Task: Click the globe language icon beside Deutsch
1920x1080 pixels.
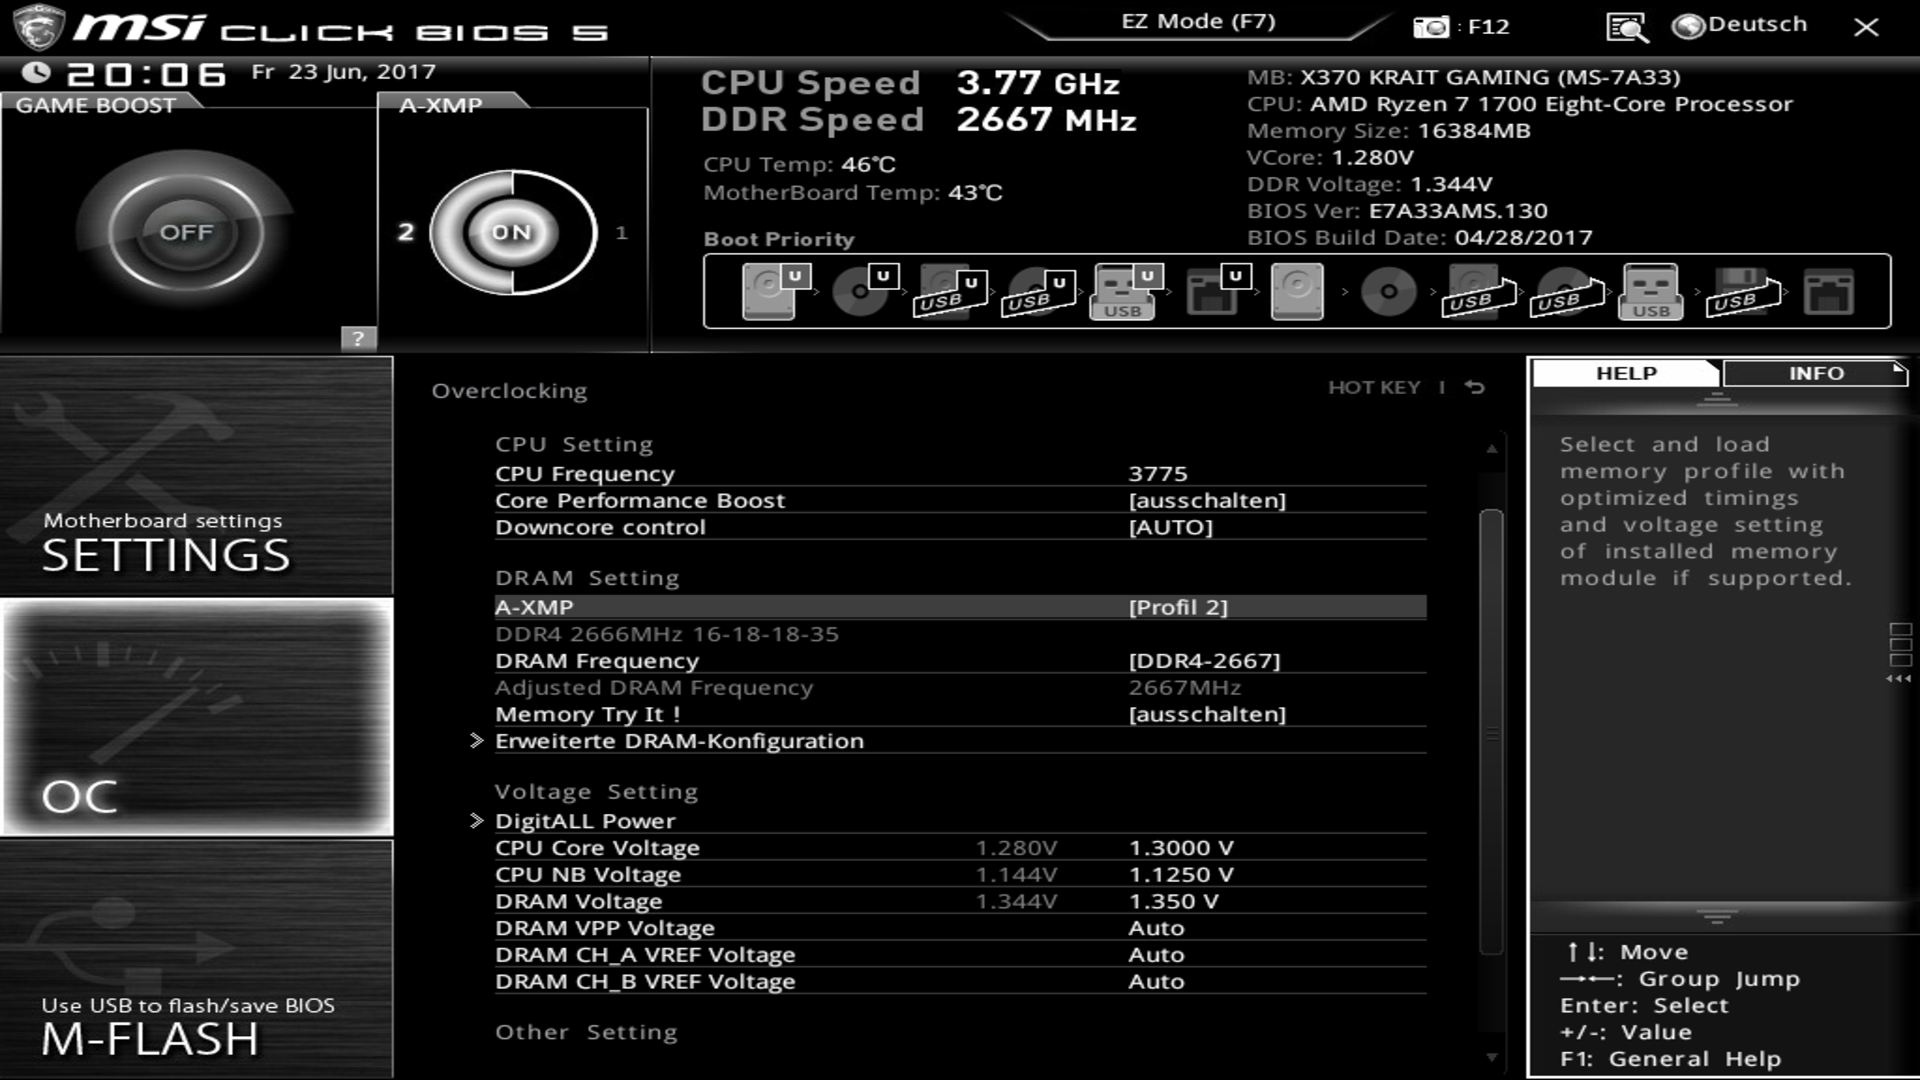Action: [1689, 26]
